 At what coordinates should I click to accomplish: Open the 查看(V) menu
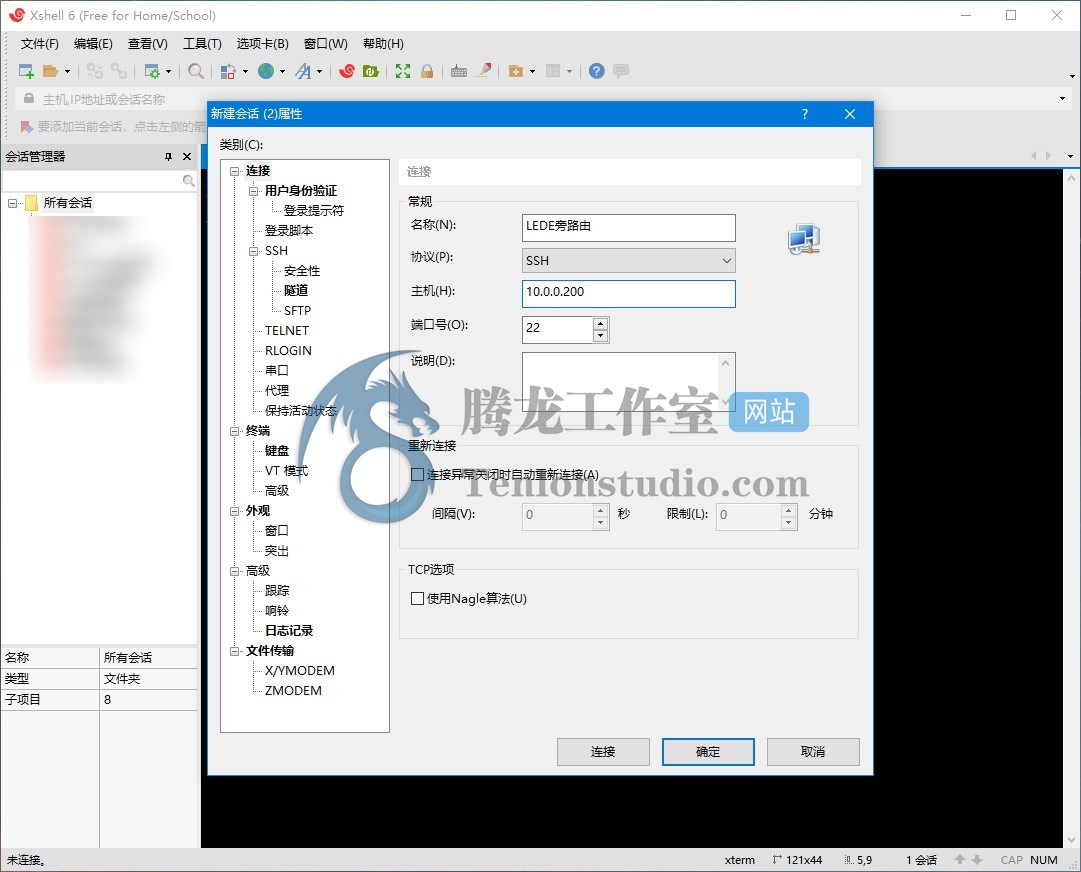click(148, 43)
